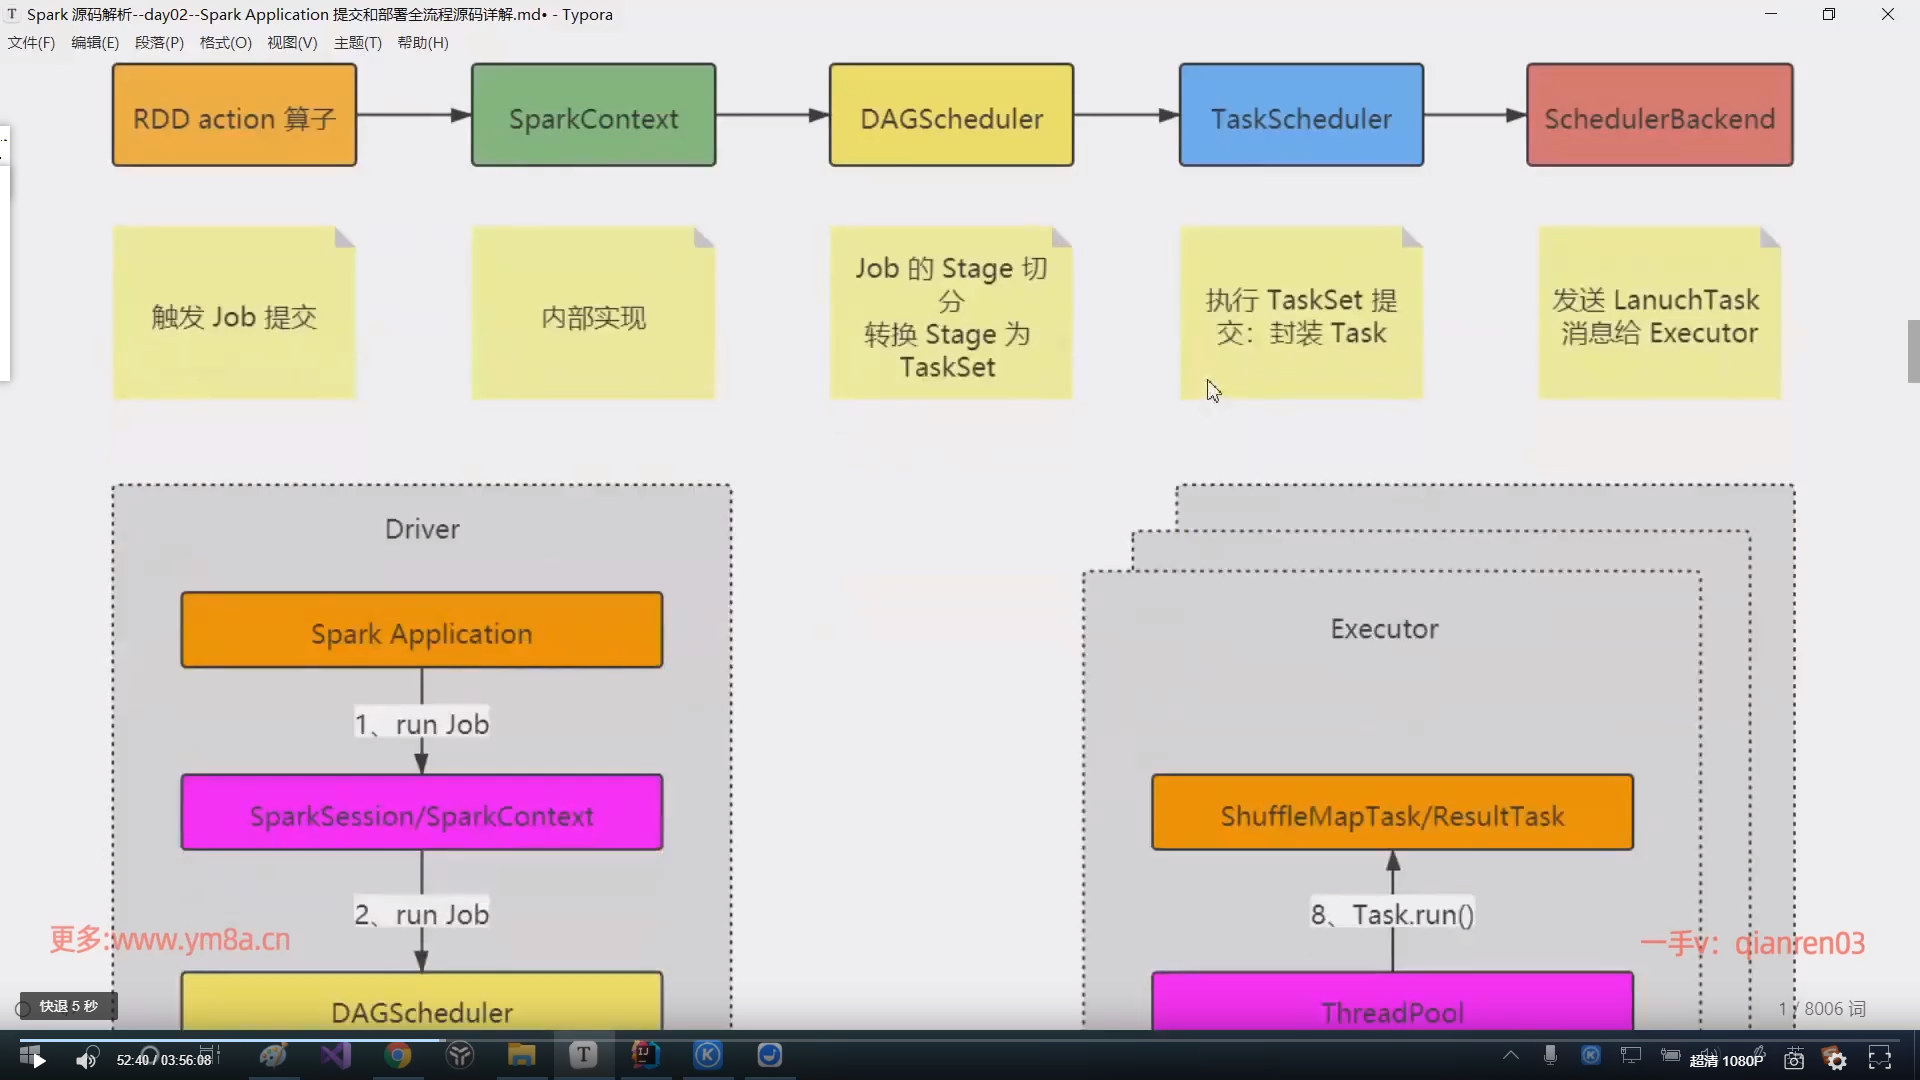
Task: Open IntelliJ IDEA from the taskbar
Action: point(645,1056)
